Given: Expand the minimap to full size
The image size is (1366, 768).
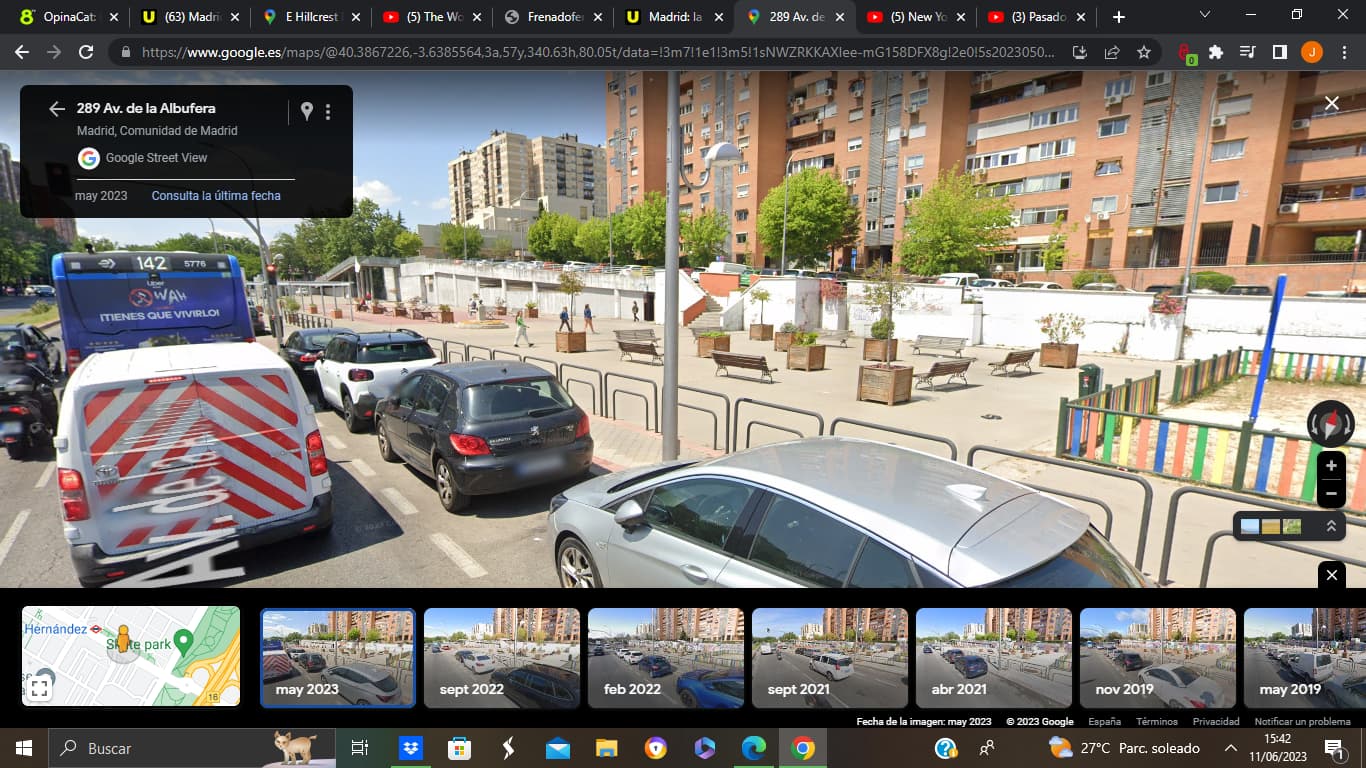Looking at the screenshot, I should pyautogui.click(x=39, y=687).
